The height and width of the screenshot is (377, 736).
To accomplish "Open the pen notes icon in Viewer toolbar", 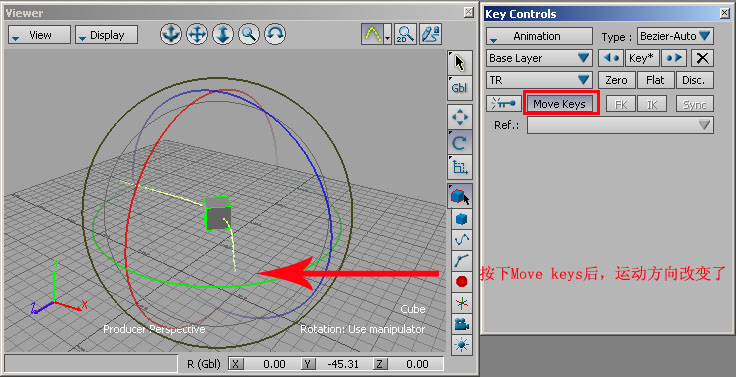I will pos(430,34).
